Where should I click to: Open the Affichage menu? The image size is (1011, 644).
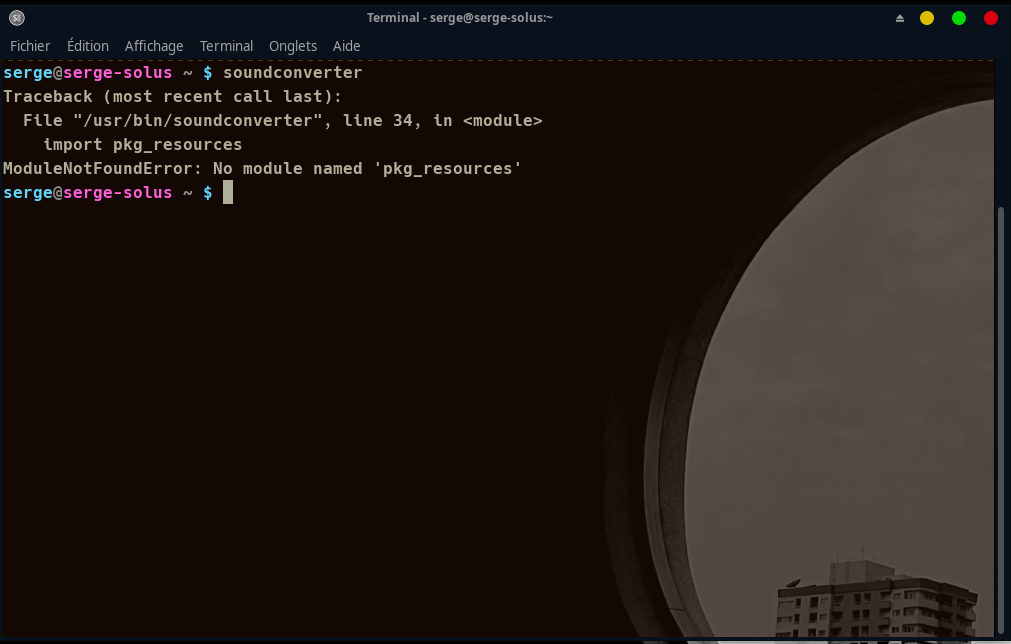[153, 46]
